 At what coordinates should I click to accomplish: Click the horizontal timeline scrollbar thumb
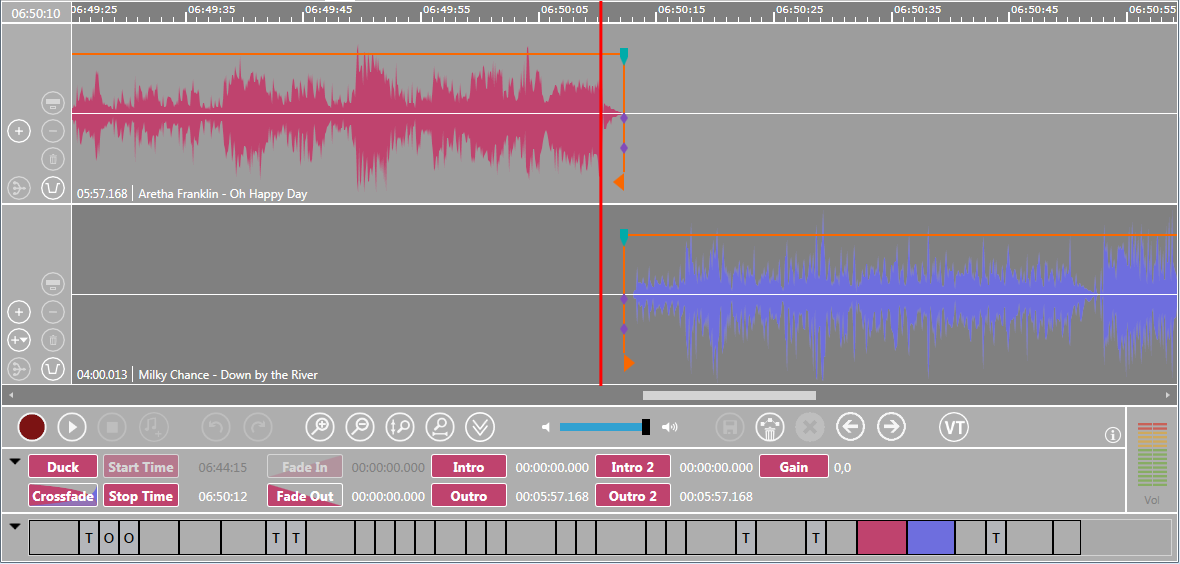click(729, 395)
